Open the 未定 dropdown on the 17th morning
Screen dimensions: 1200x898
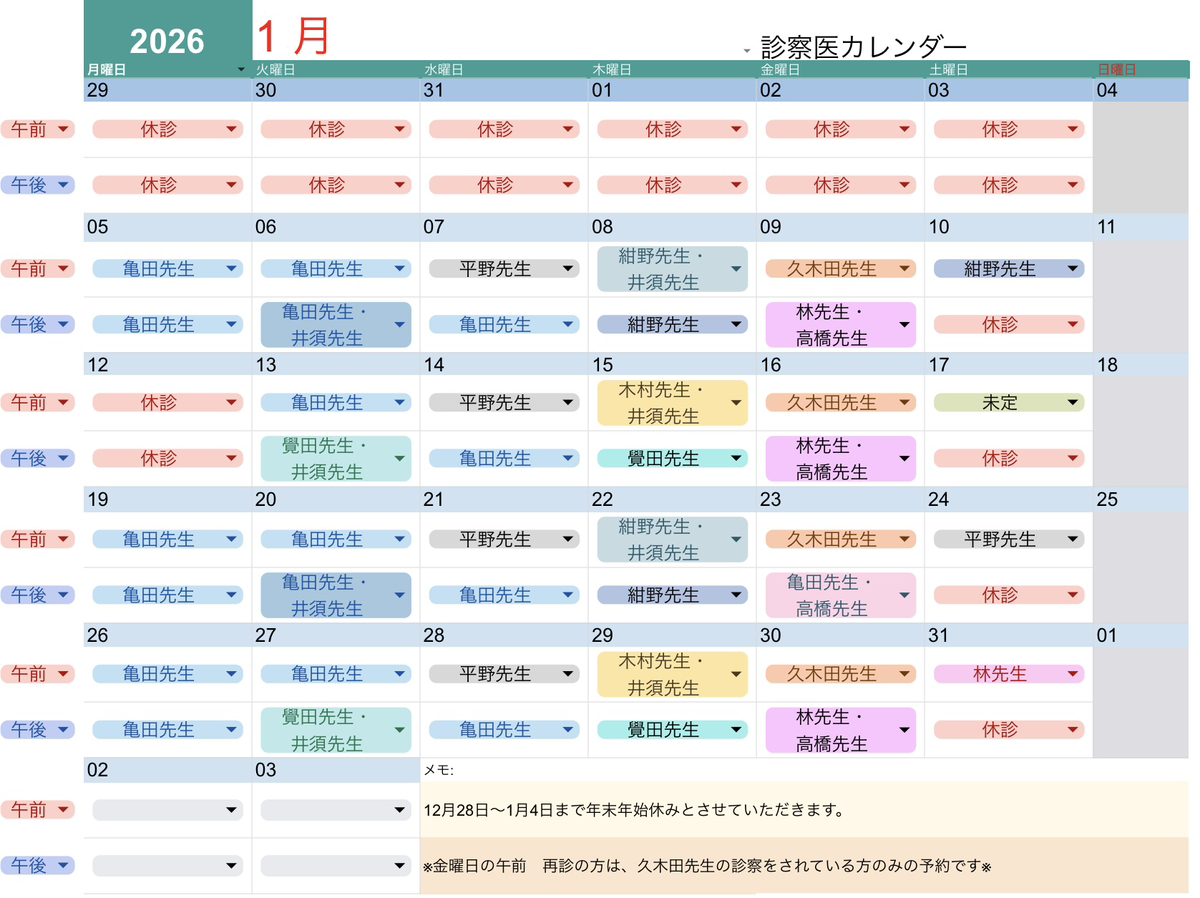1073,403
